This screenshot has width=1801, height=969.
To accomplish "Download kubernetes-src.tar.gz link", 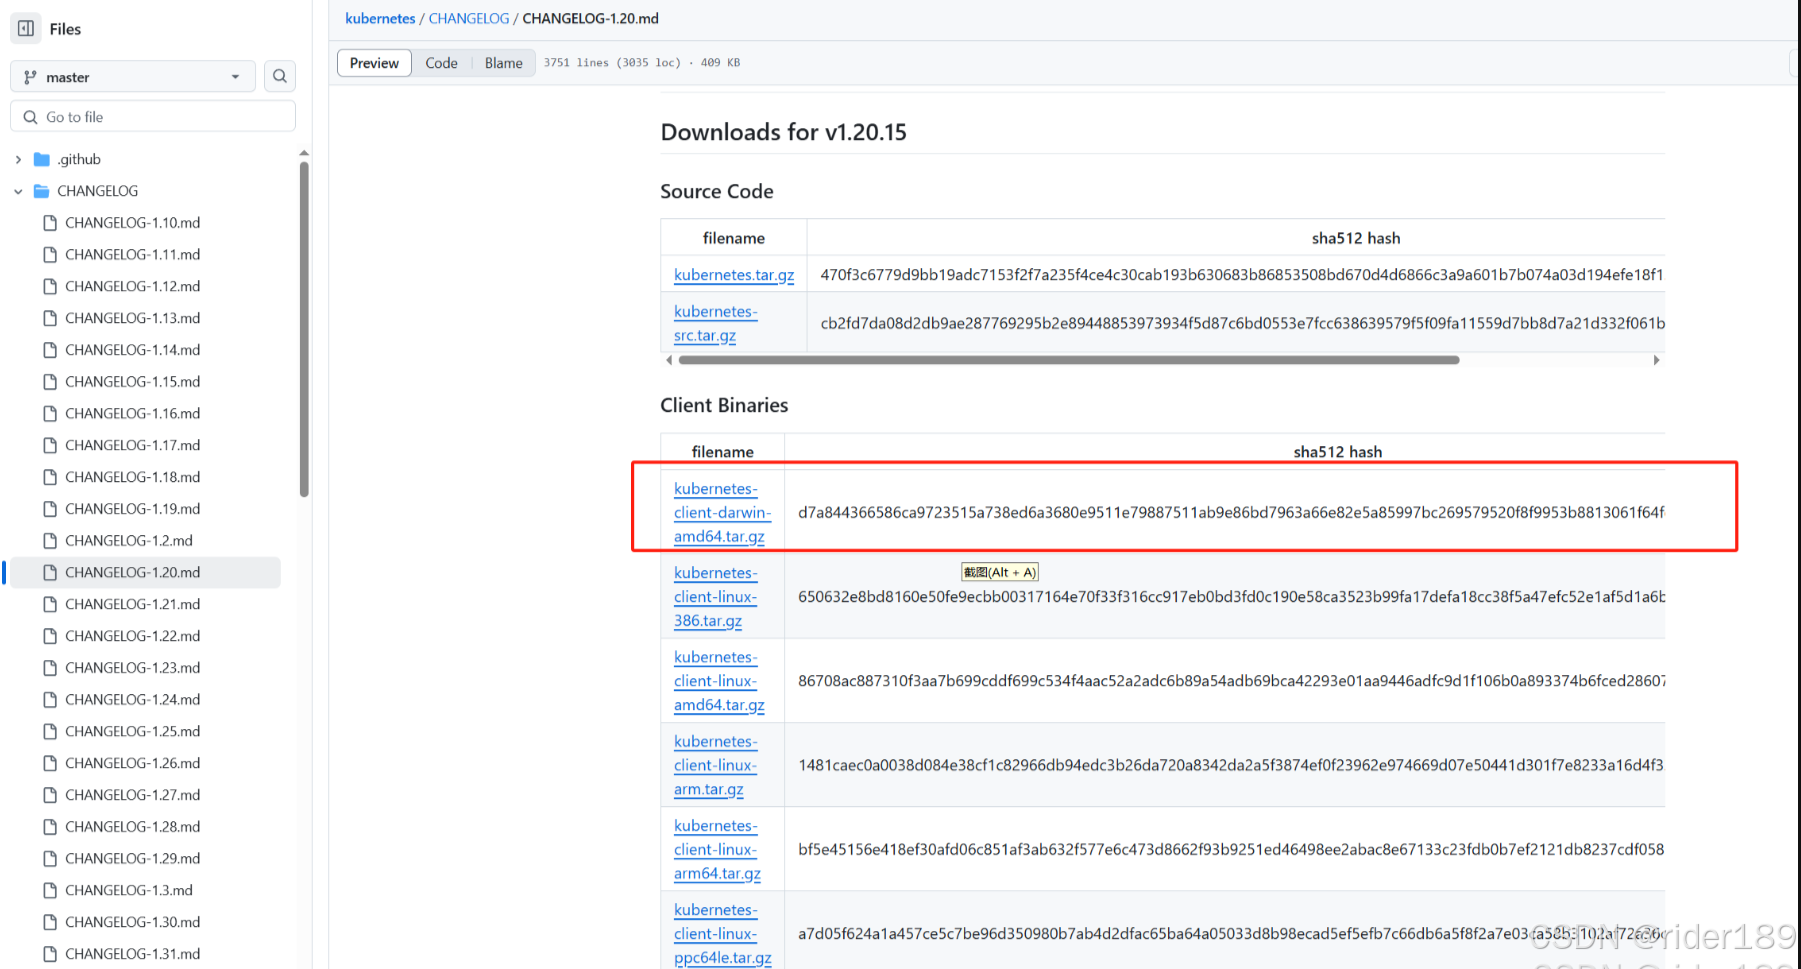I will pos(716,323).
